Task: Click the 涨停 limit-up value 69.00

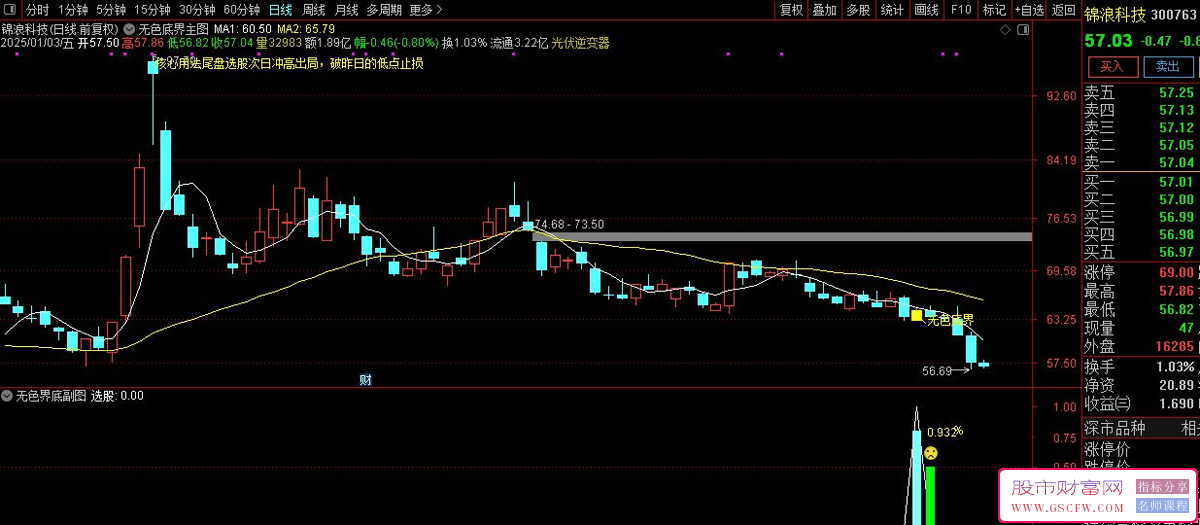Action: pos(1176,273)
